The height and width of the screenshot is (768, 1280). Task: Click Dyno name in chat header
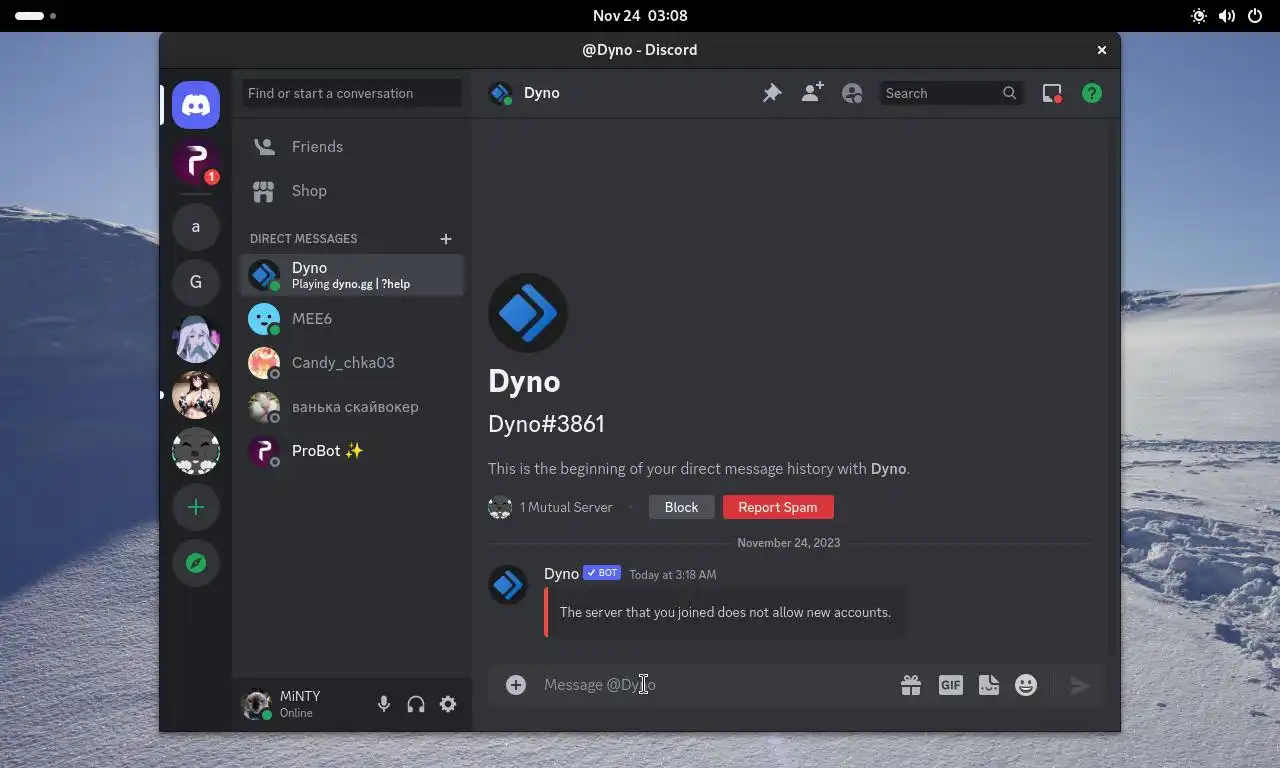(541, 93)
